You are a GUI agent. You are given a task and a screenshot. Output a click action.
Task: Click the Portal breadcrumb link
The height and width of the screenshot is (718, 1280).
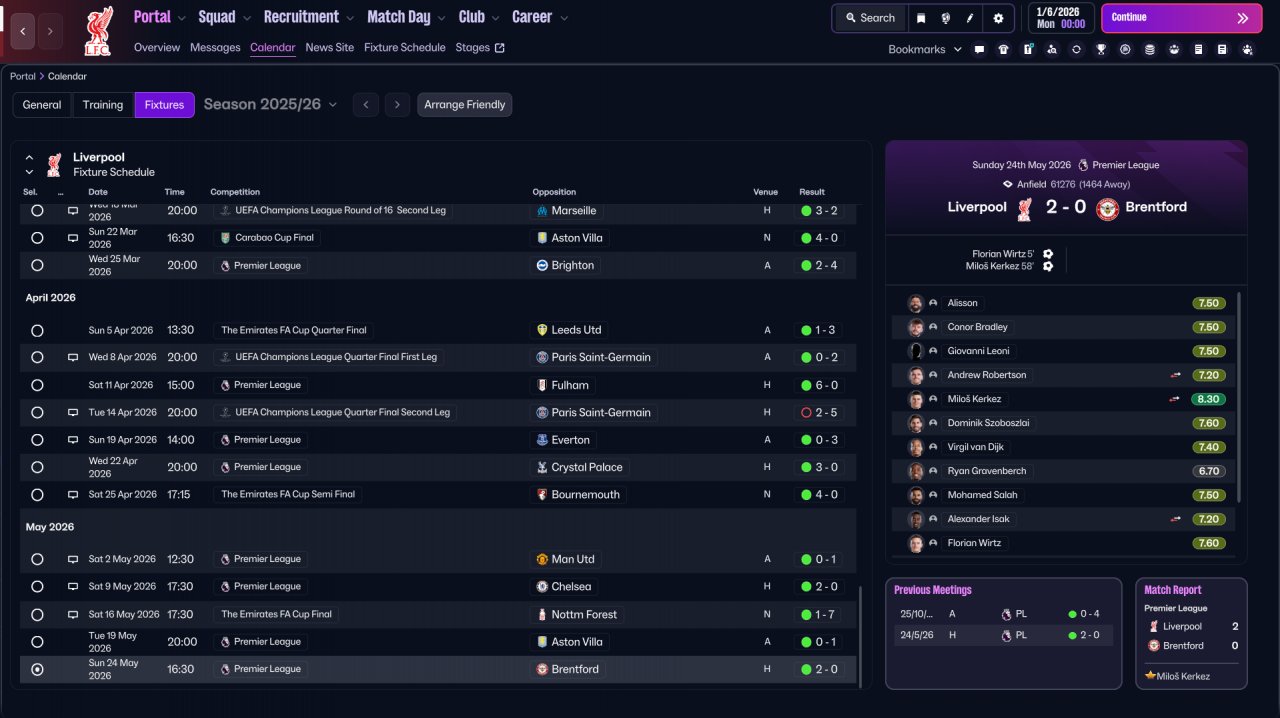coord(23,76)
